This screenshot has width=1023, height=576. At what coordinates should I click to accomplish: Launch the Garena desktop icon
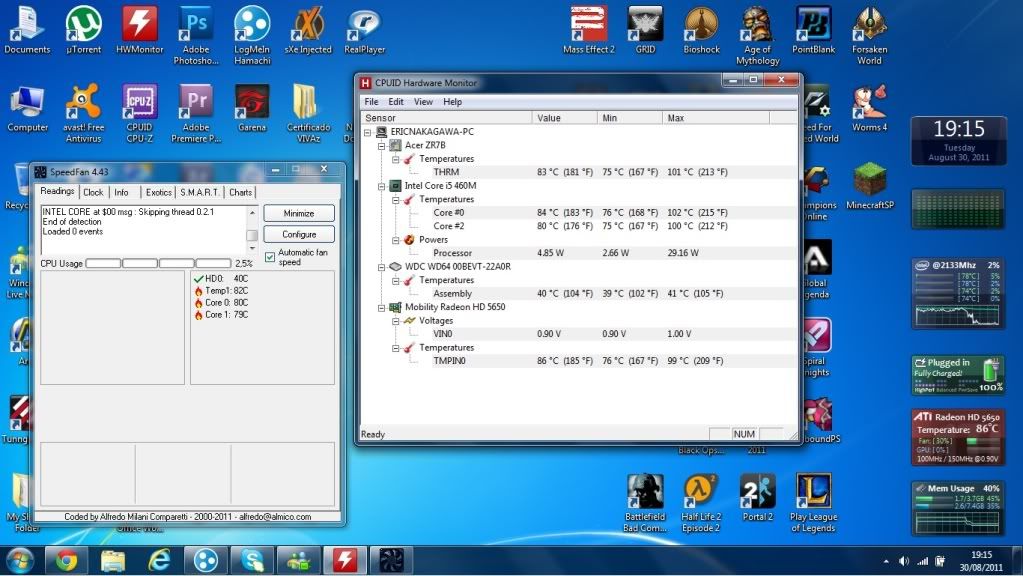point(252,108)
